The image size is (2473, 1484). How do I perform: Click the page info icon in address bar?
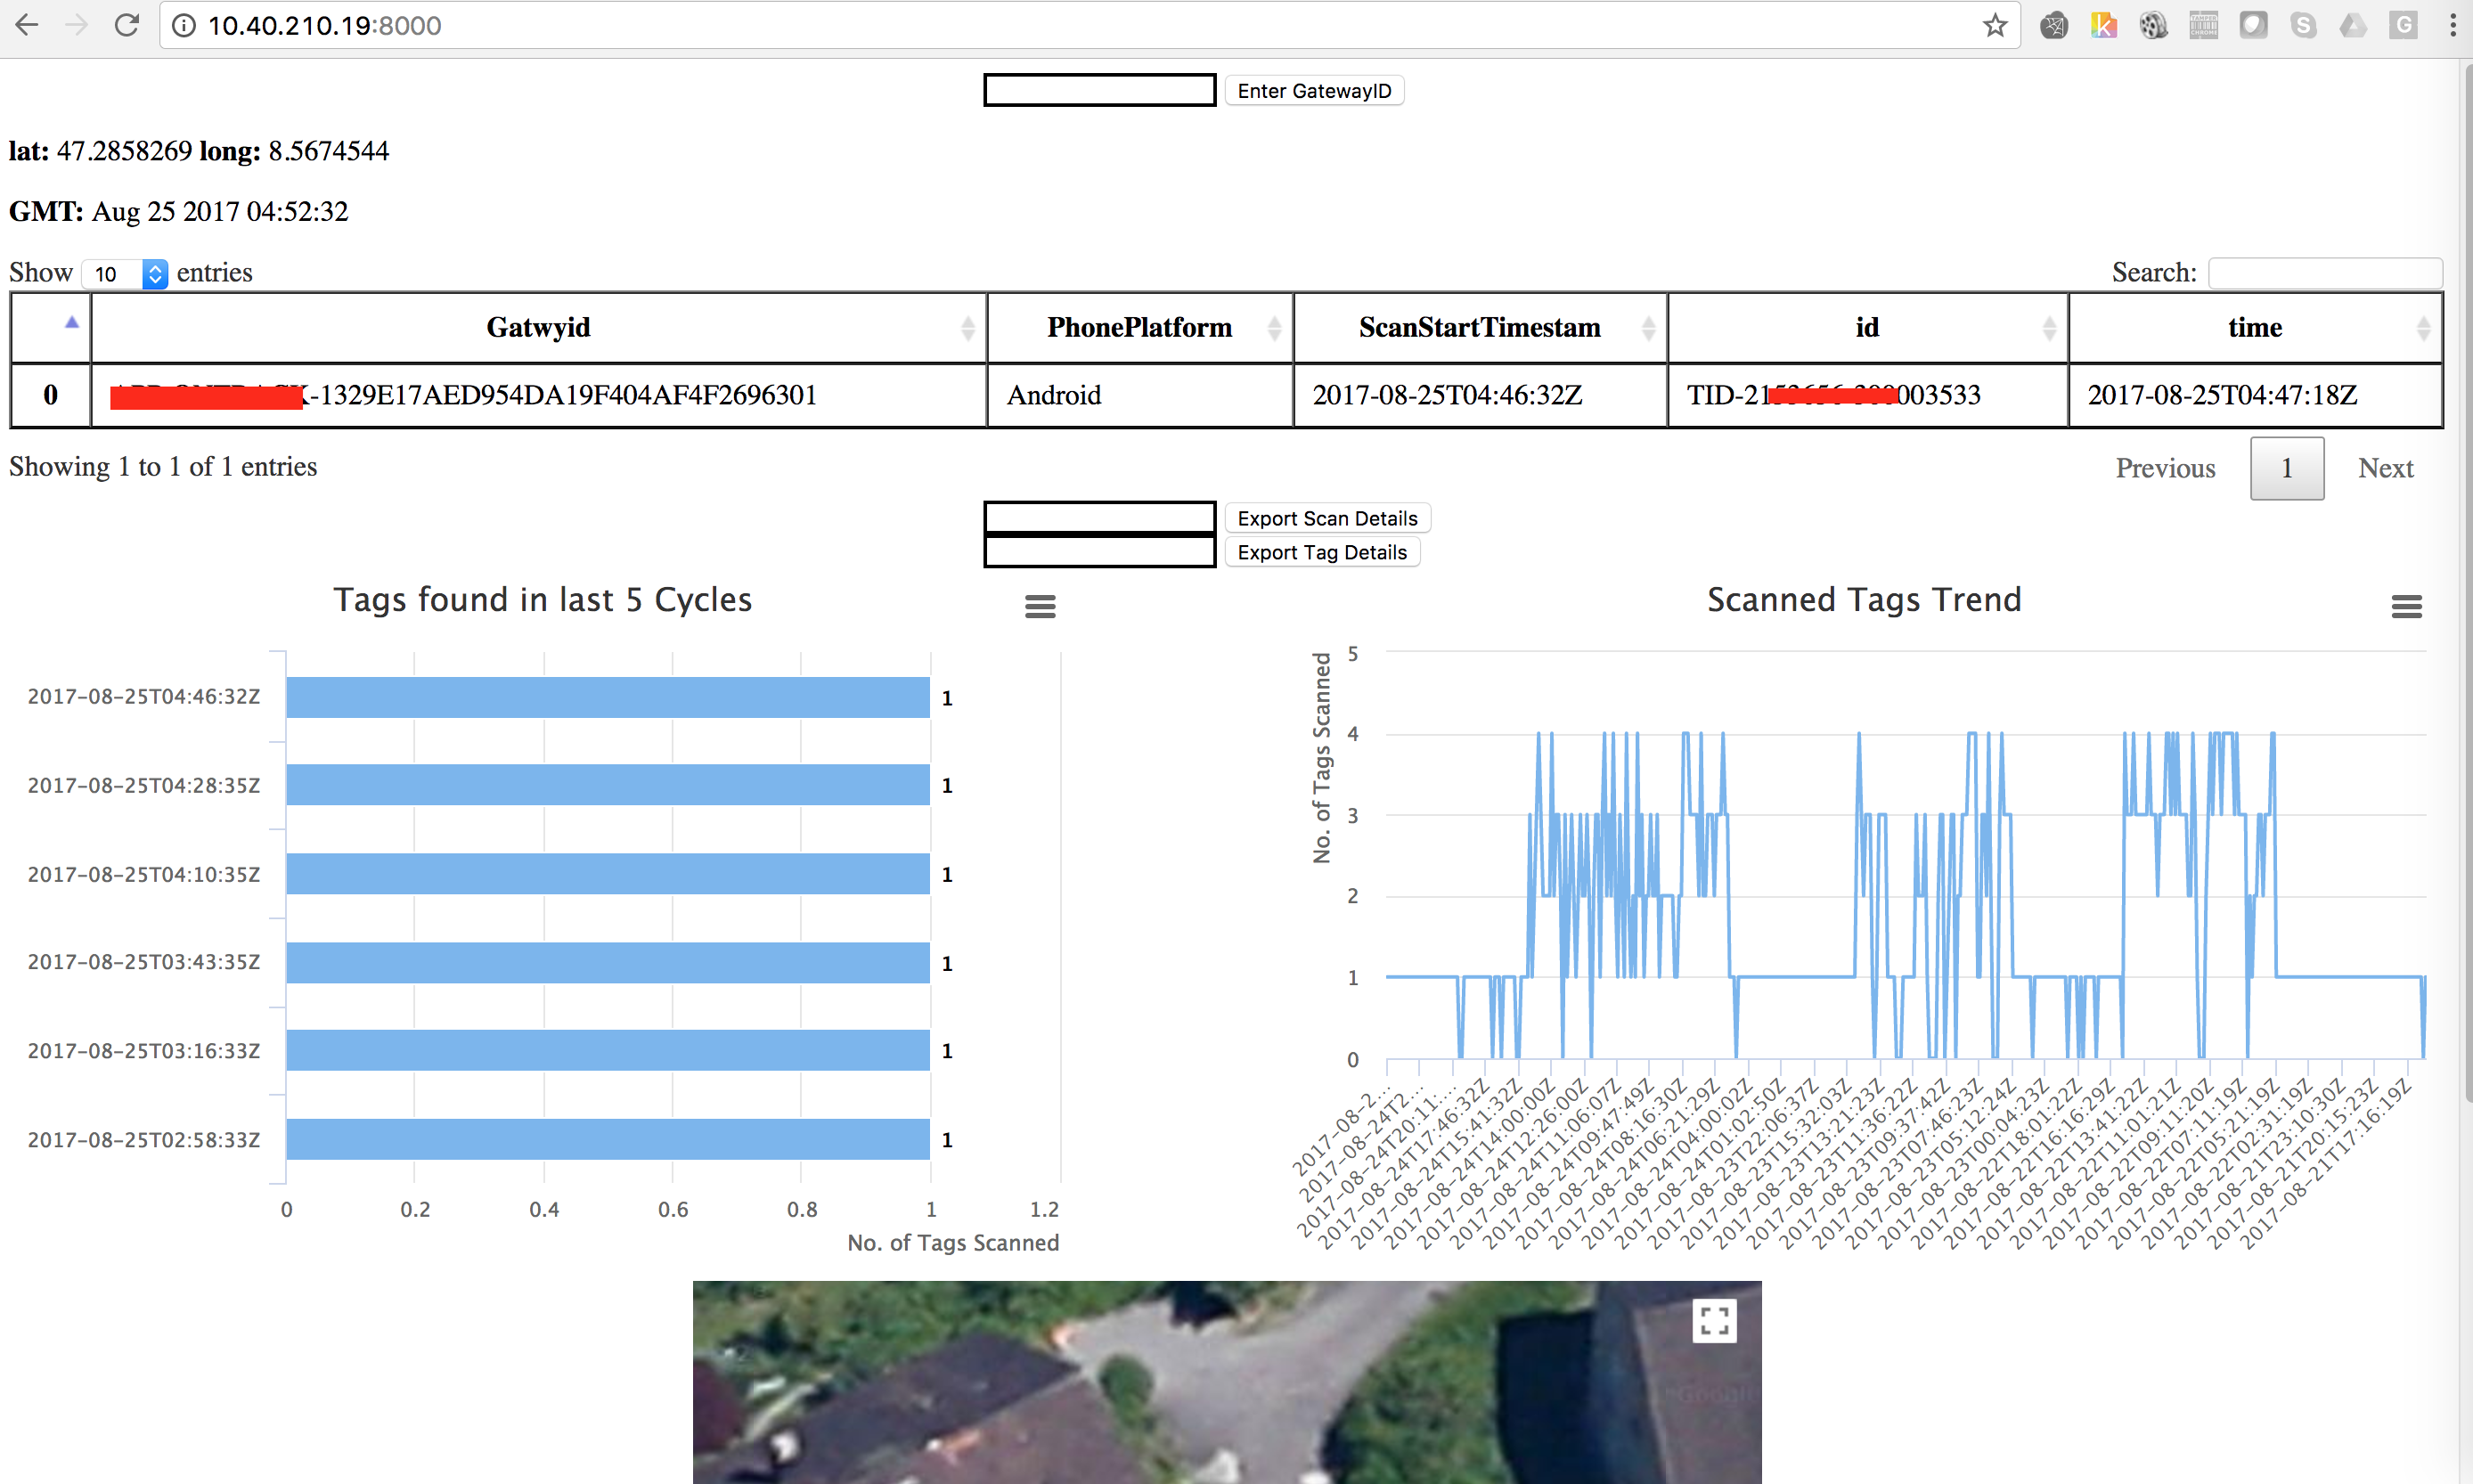tap(184, 25)
